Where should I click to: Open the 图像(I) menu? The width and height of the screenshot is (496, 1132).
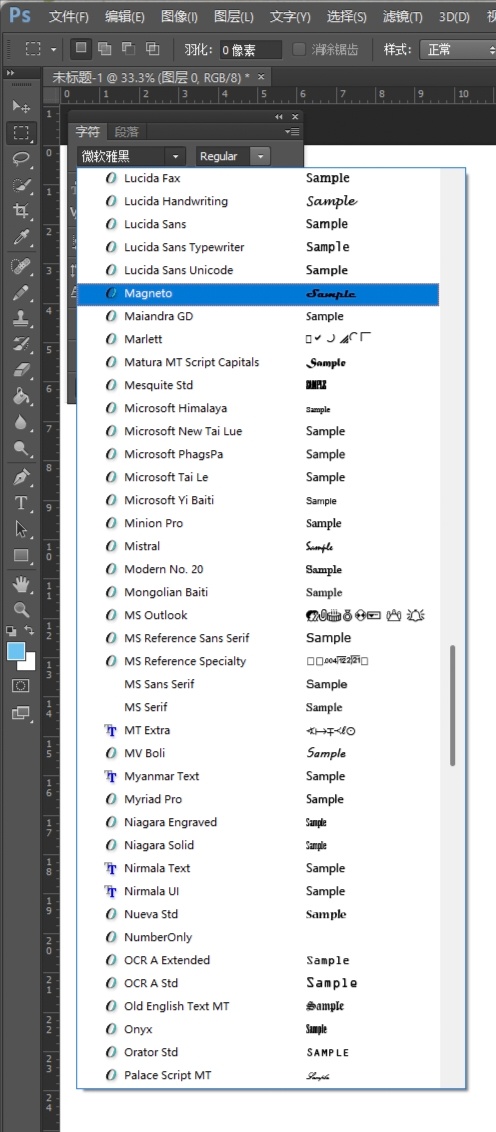point(179,17)
